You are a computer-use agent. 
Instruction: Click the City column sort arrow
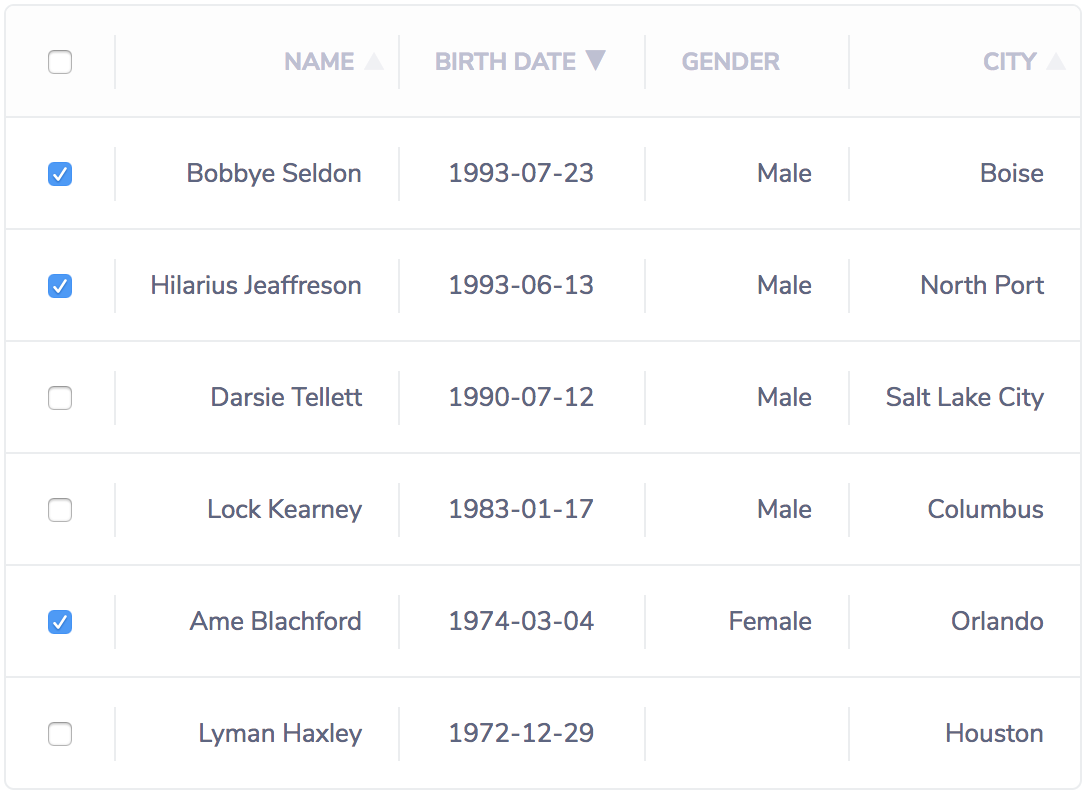[x=1055, y=62]
